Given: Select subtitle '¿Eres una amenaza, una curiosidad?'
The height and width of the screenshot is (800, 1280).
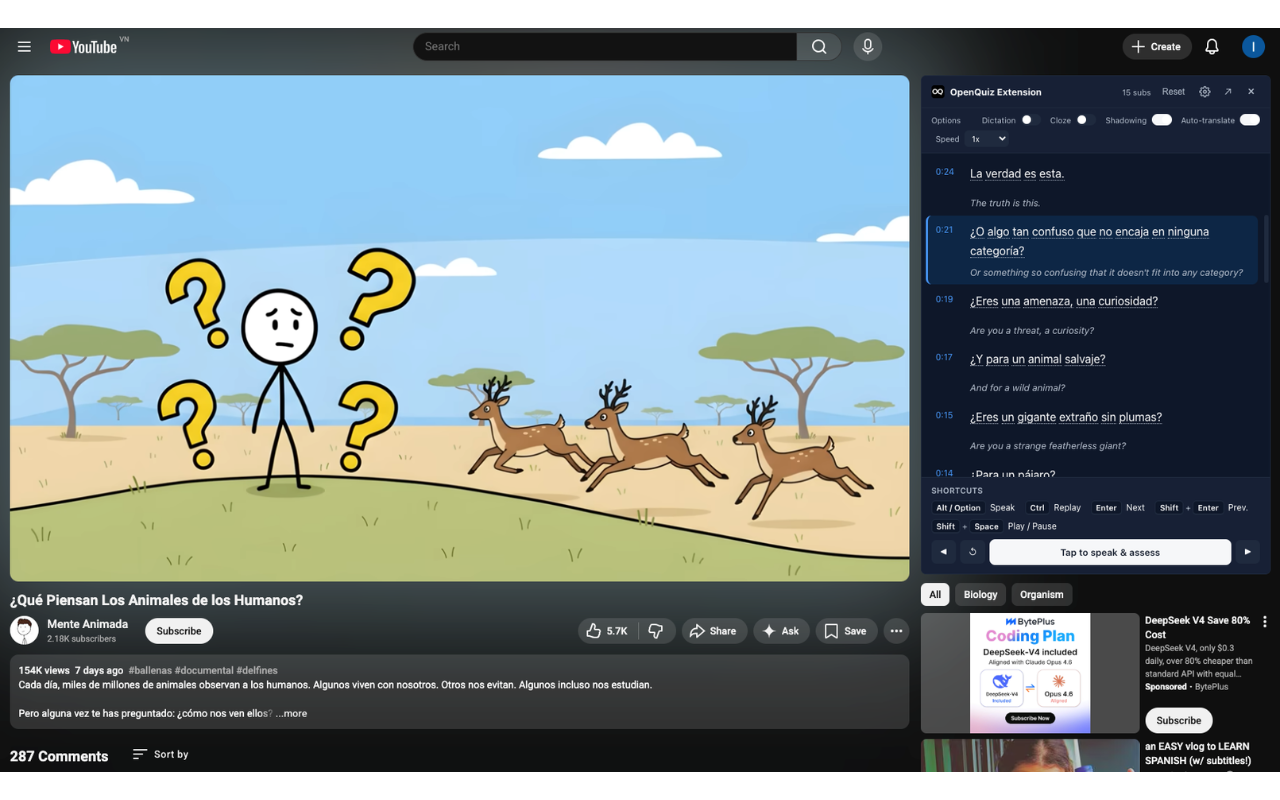Looking at the screenshot, I should [1064, 301].
